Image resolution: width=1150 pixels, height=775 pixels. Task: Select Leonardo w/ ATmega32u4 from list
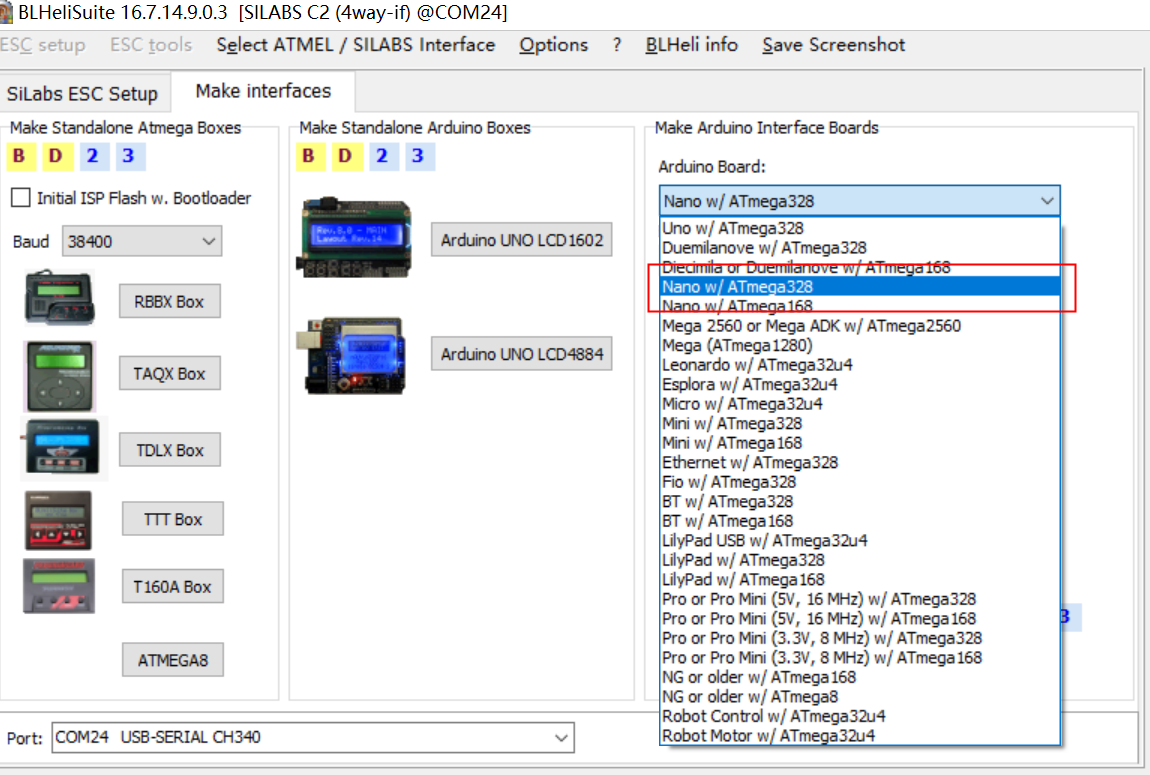860,365
